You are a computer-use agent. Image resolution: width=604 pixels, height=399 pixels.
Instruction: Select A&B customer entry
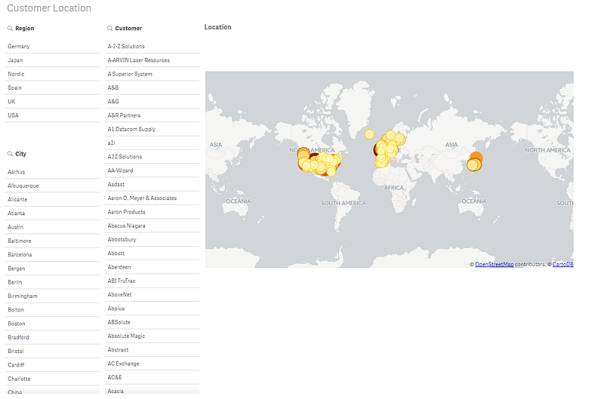click(x=152, y=88)
